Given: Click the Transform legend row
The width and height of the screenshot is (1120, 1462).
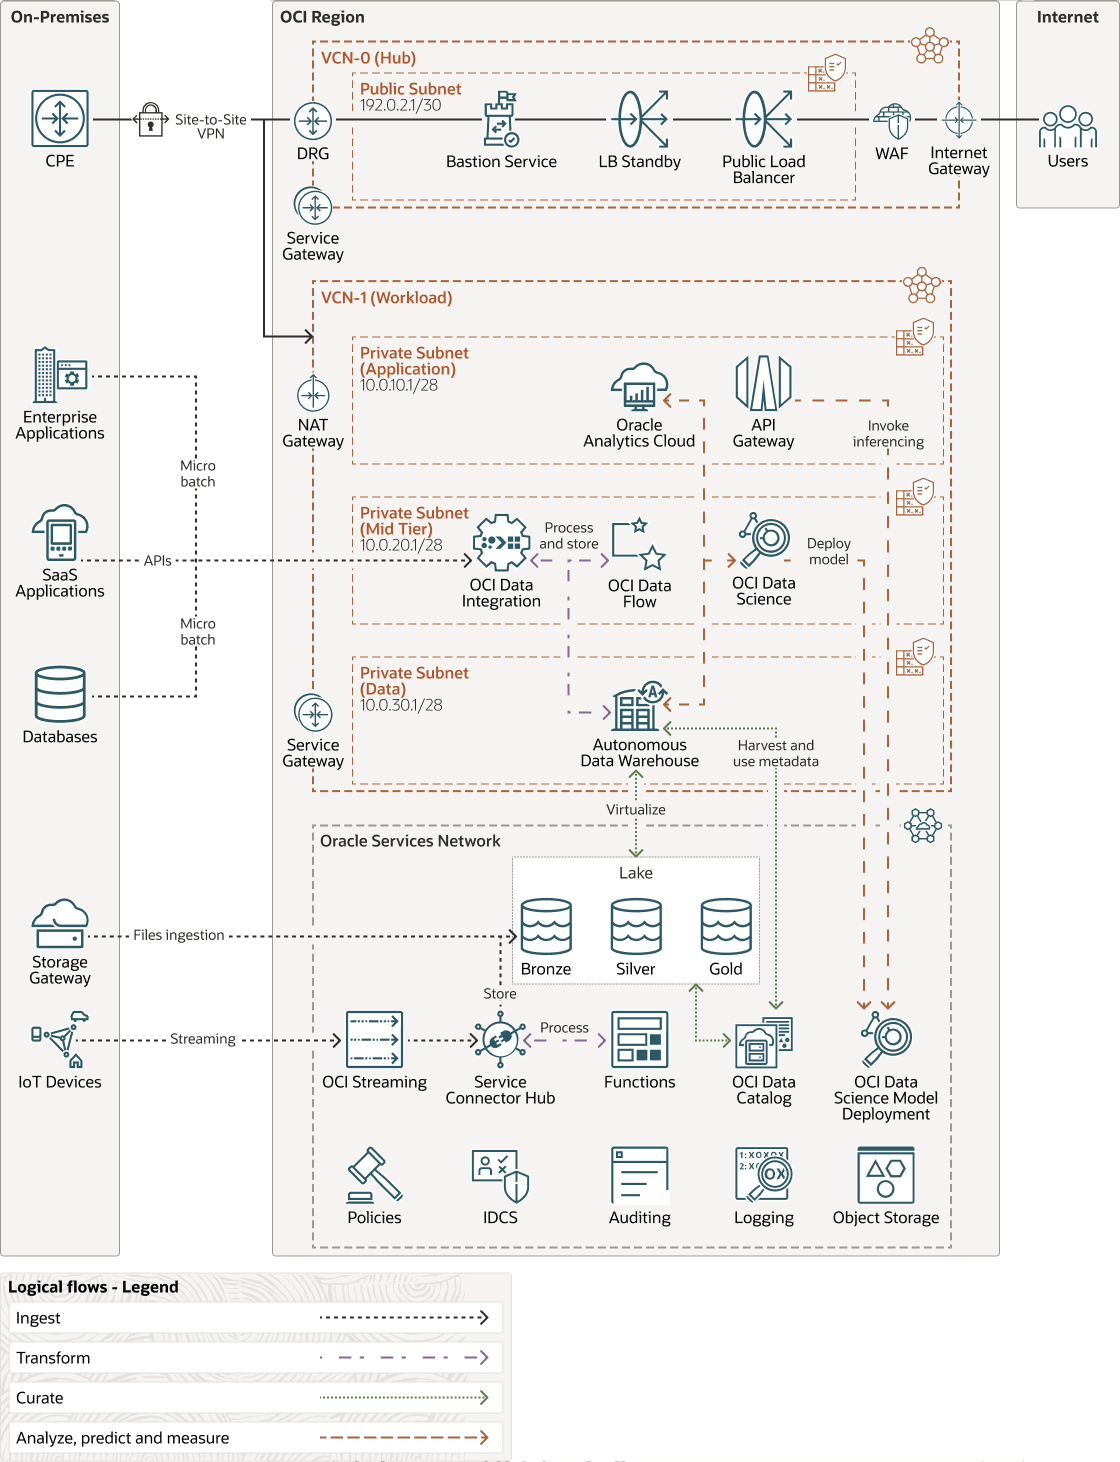Looking at the screenshot, I should click(255, 1358).
